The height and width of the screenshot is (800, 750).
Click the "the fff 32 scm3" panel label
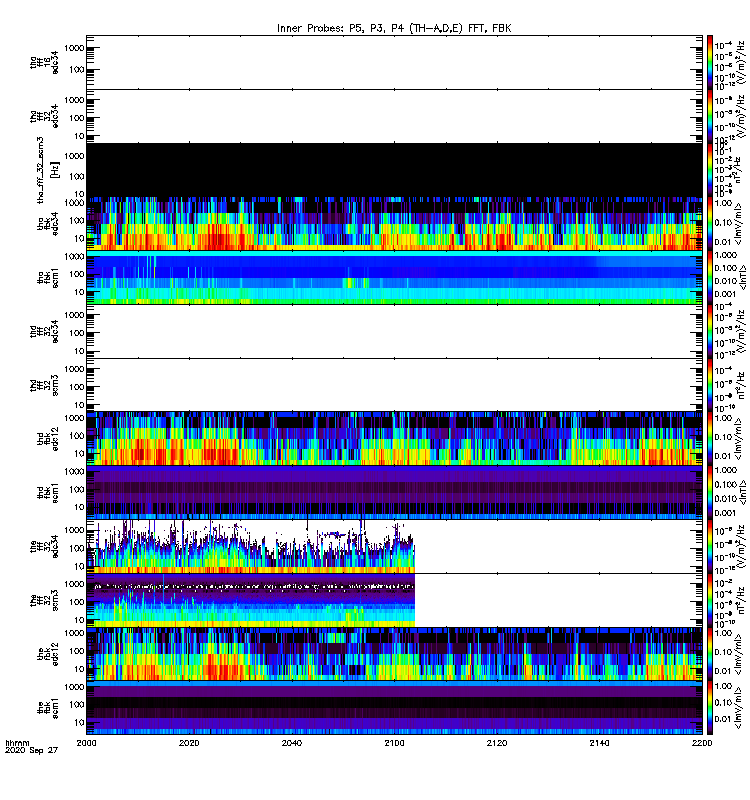[44, 601]
